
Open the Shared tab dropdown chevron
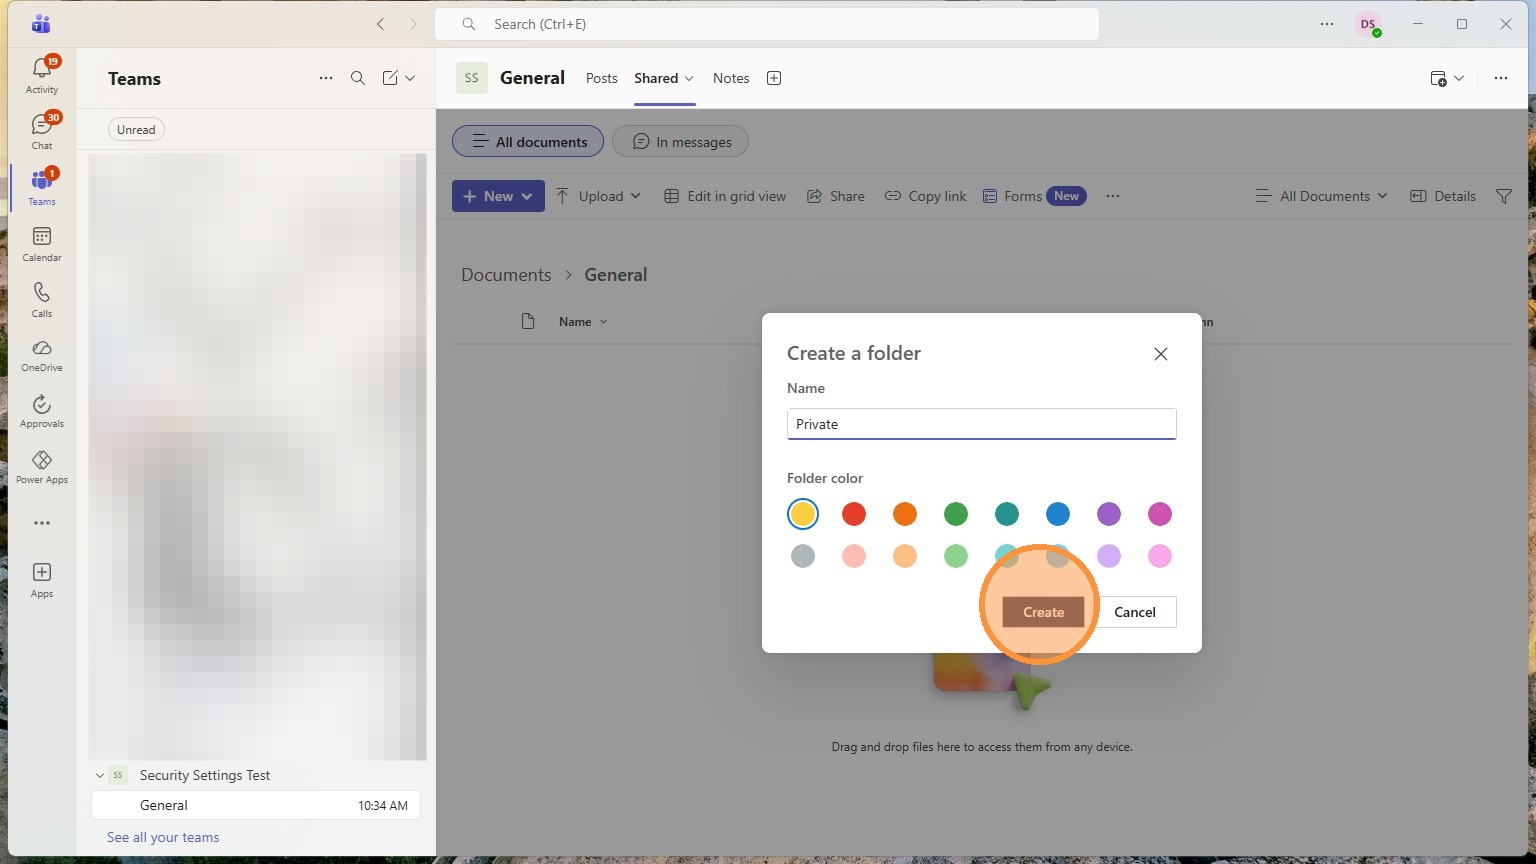(689, 78)
